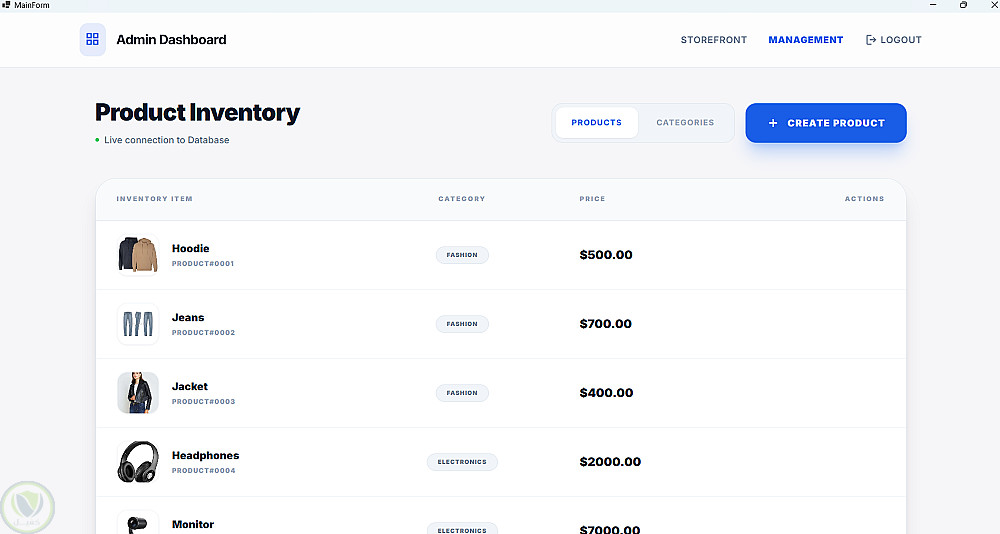1000x534 pixels.
Task: Click the PRODUCT#0003 identifier
Action: (x=203, y=401)
